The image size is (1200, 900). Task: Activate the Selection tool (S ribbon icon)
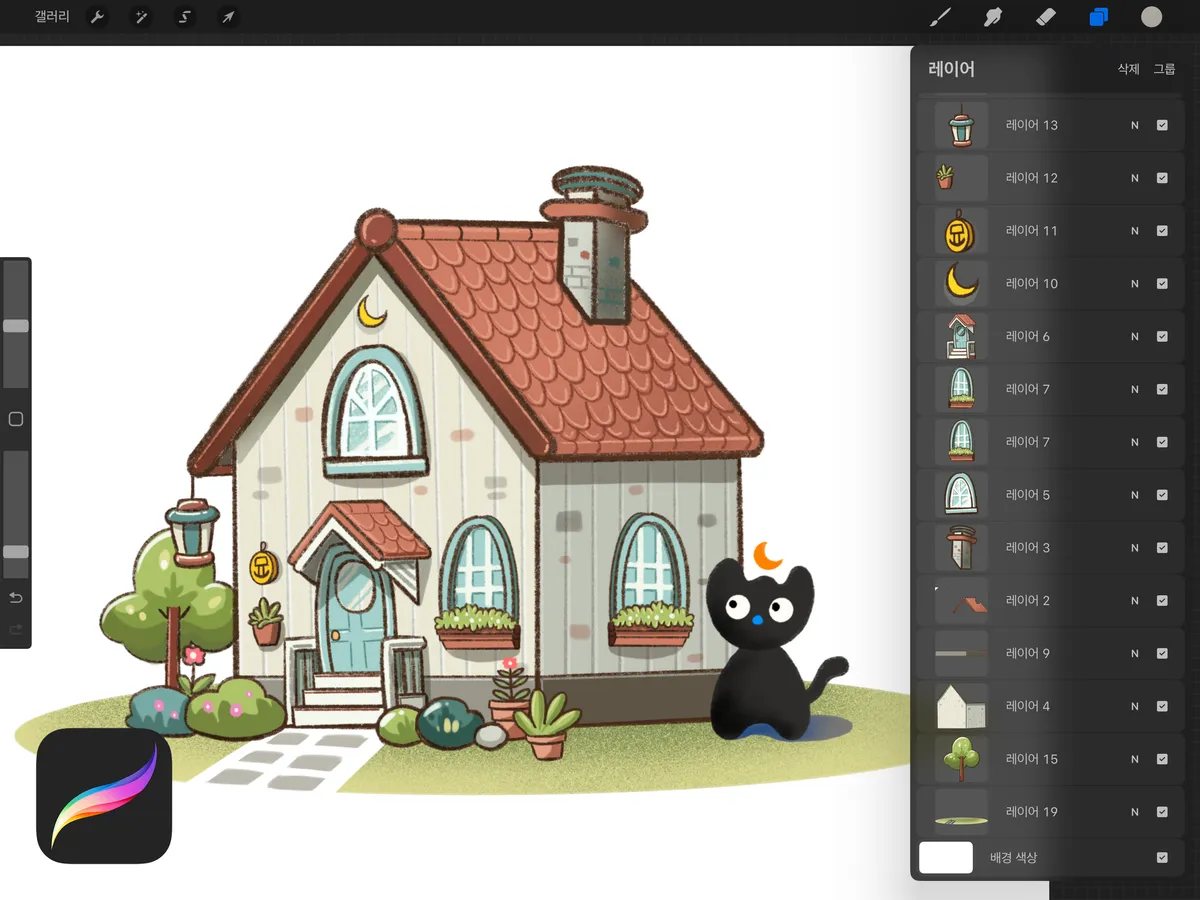[185, 17]
